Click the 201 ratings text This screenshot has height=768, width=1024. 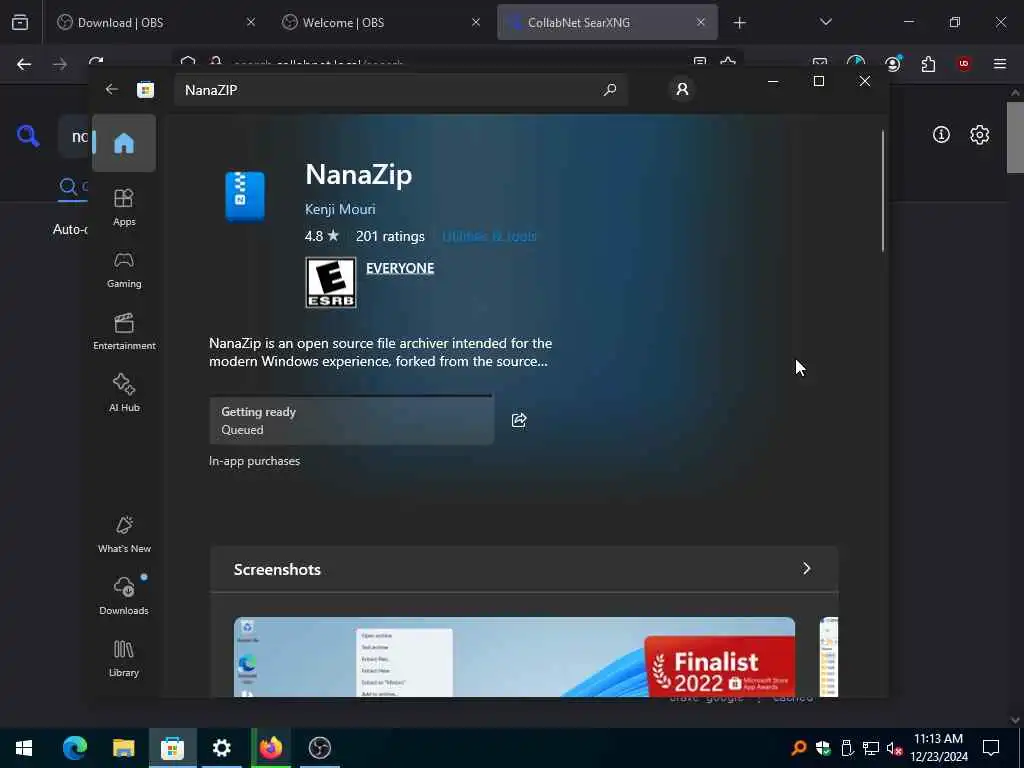(x=390, y=236)
